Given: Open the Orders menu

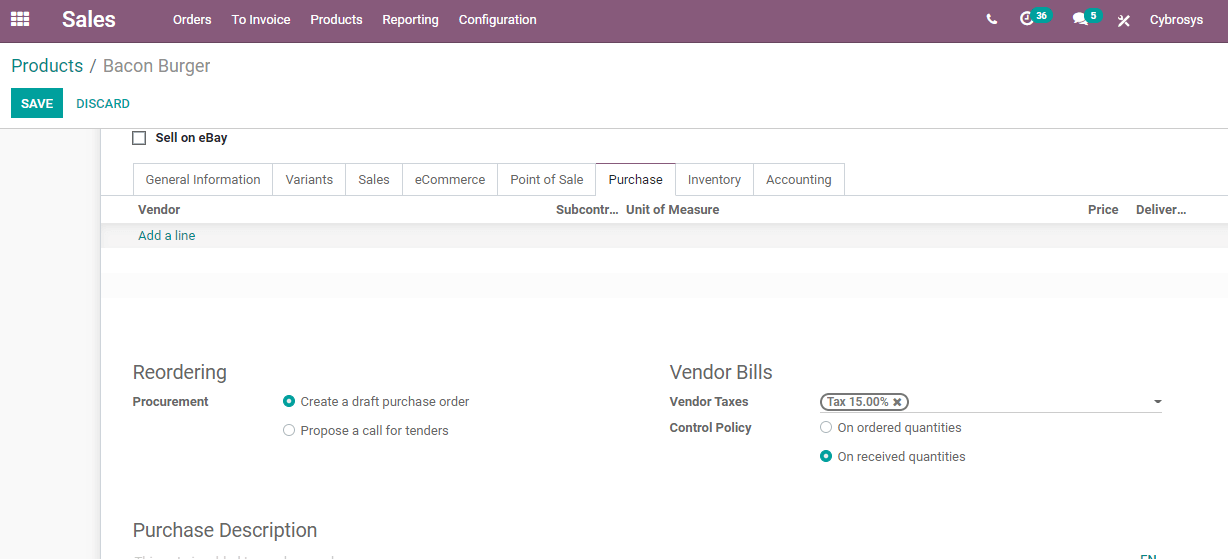Looking at the screenshot, I should (x=192, y=20).
